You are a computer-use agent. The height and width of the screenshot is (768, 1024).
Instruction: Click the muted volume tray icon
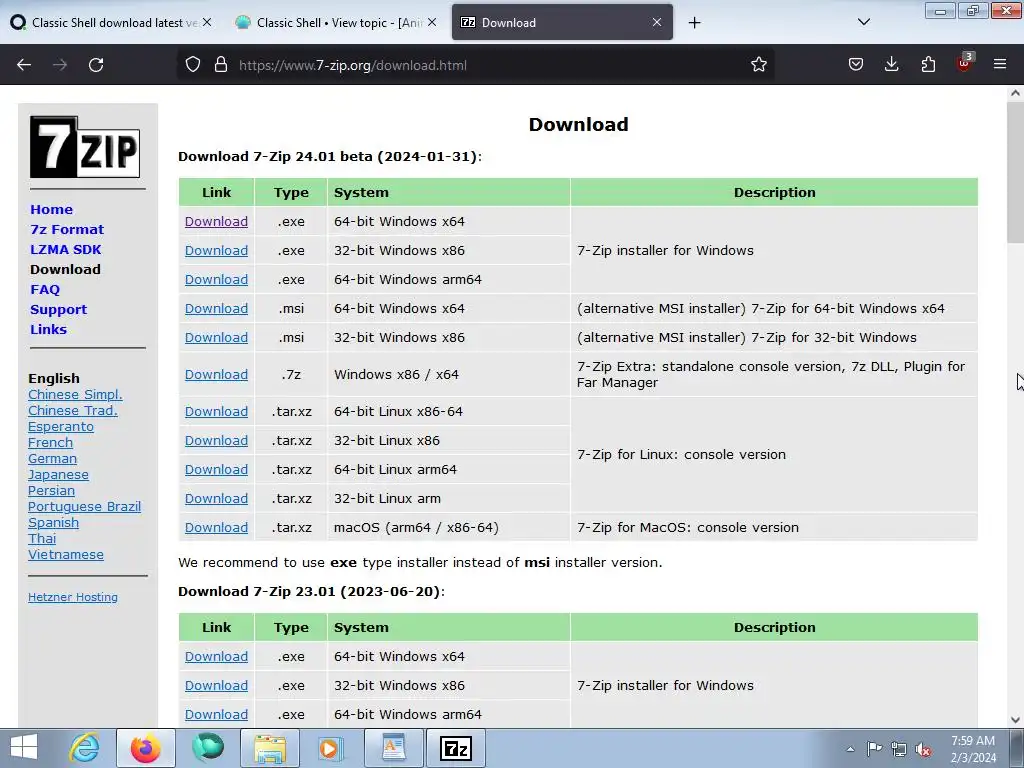pyautogui.click(x=923, y=749)
